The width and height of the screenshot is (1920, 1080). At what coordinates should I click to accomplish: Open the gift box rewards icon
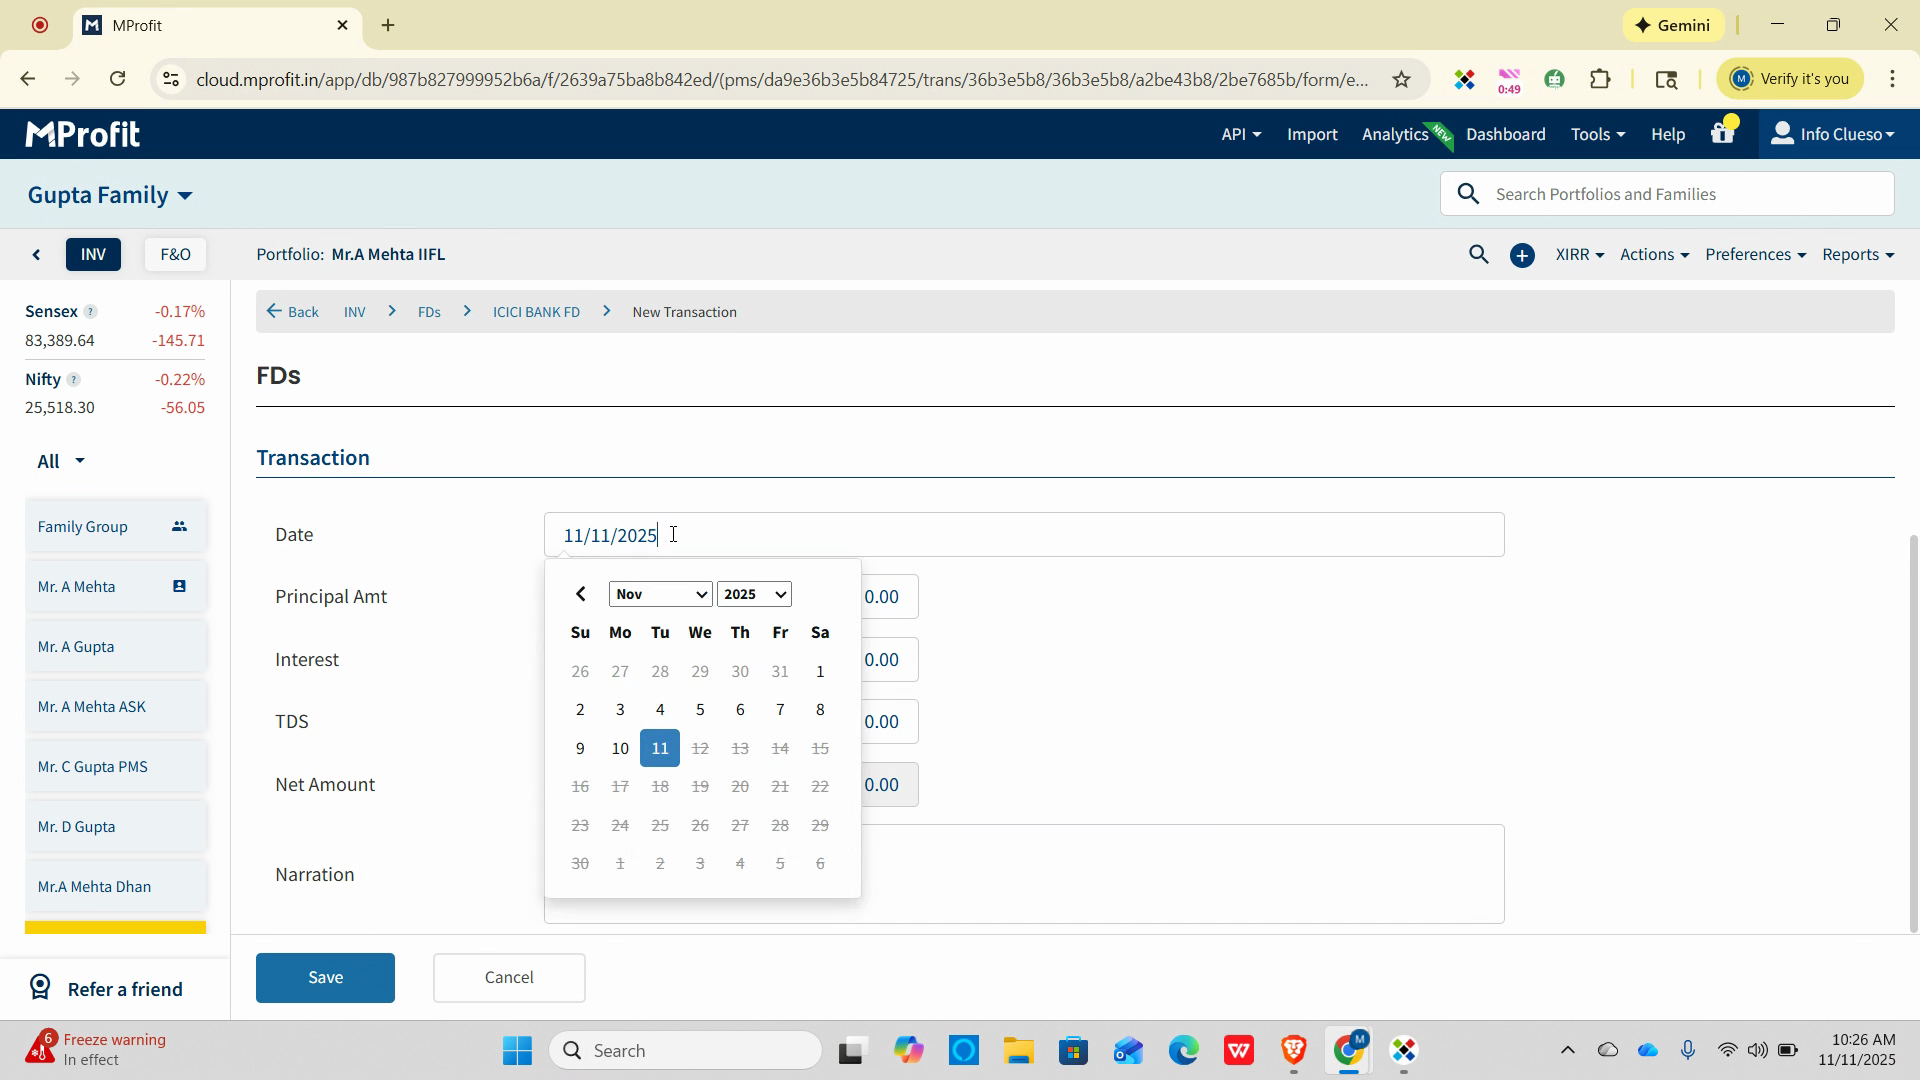pos(1722,134)
